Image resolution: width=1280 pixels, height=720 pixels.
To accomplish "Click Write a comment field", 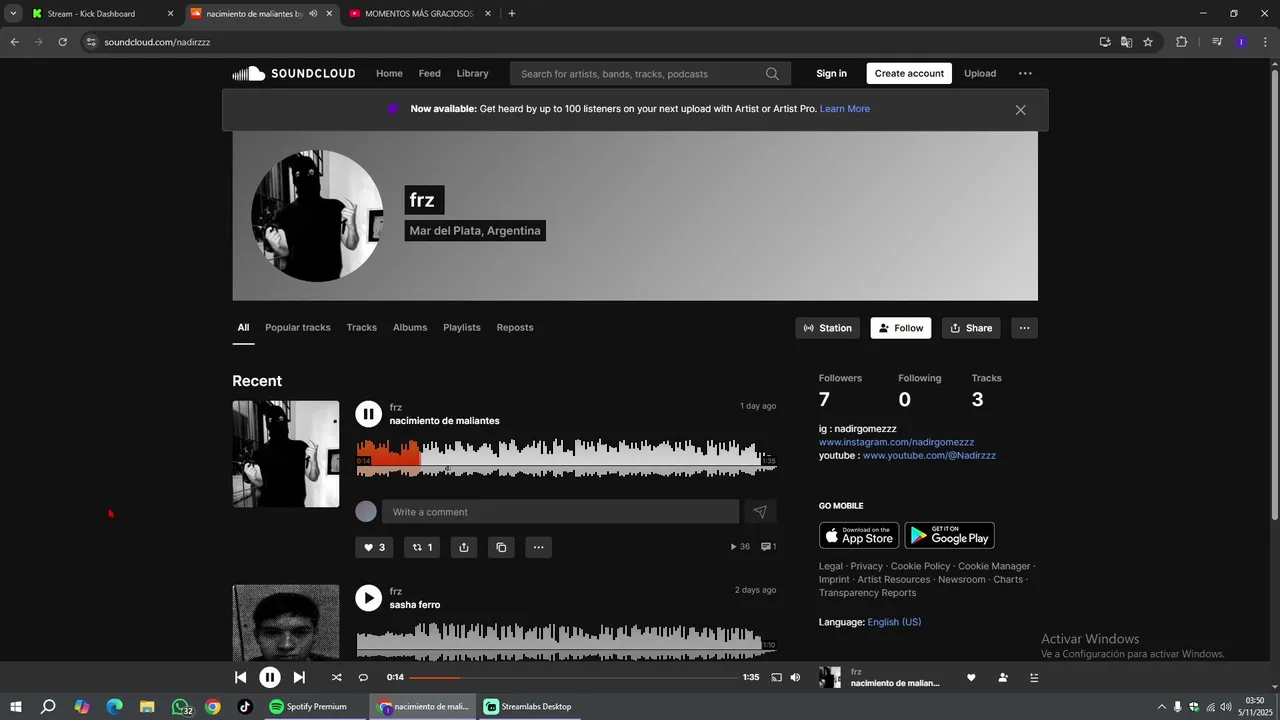I will pos(560,512).
